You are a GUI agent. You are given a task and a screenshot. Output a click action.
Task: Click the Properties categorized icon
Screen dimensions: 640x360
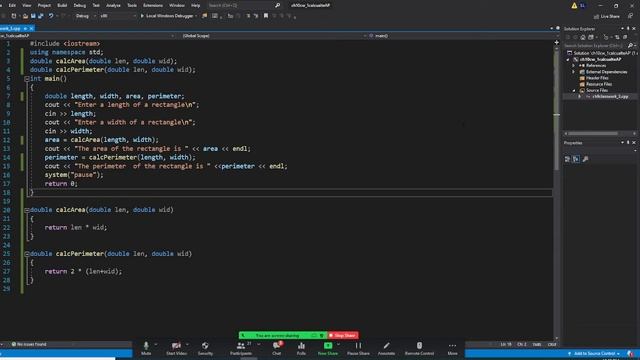point(567,159)
